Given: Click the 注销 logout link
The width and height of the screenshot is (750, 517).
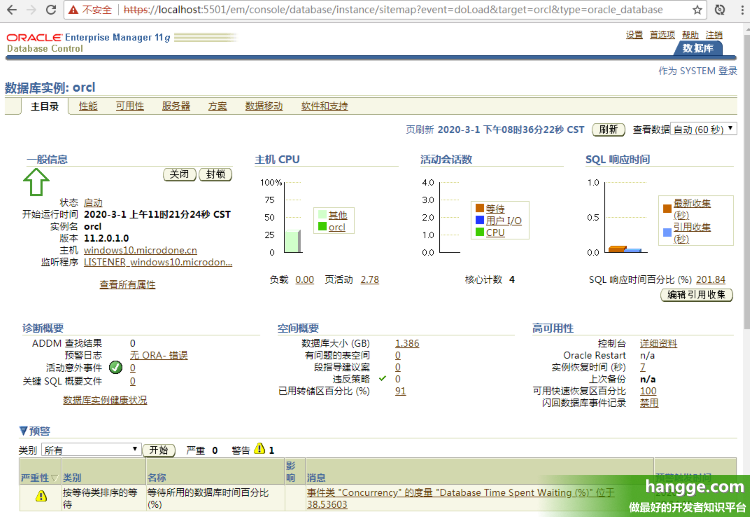Looking at the screenshot, I should (714, 35).
